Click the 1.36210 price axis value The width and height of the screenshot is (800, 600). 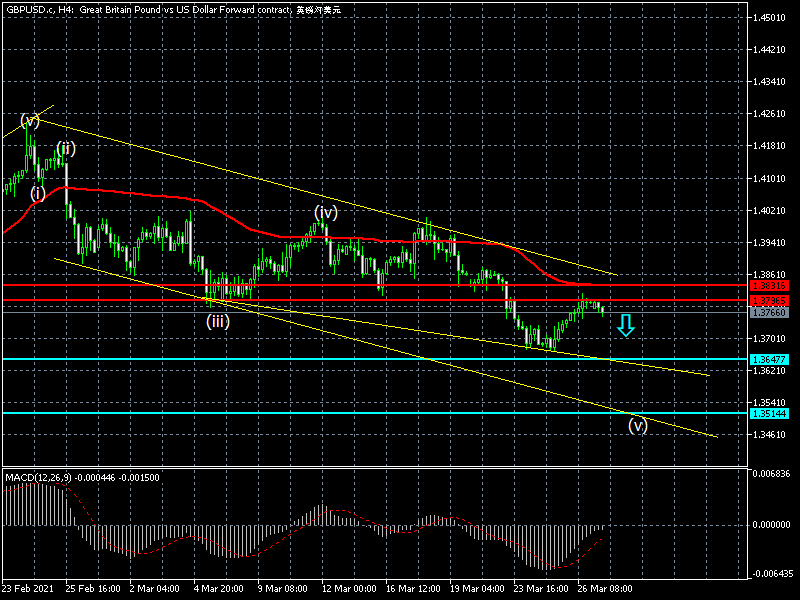pyautogui.click(x=769, y=371)
